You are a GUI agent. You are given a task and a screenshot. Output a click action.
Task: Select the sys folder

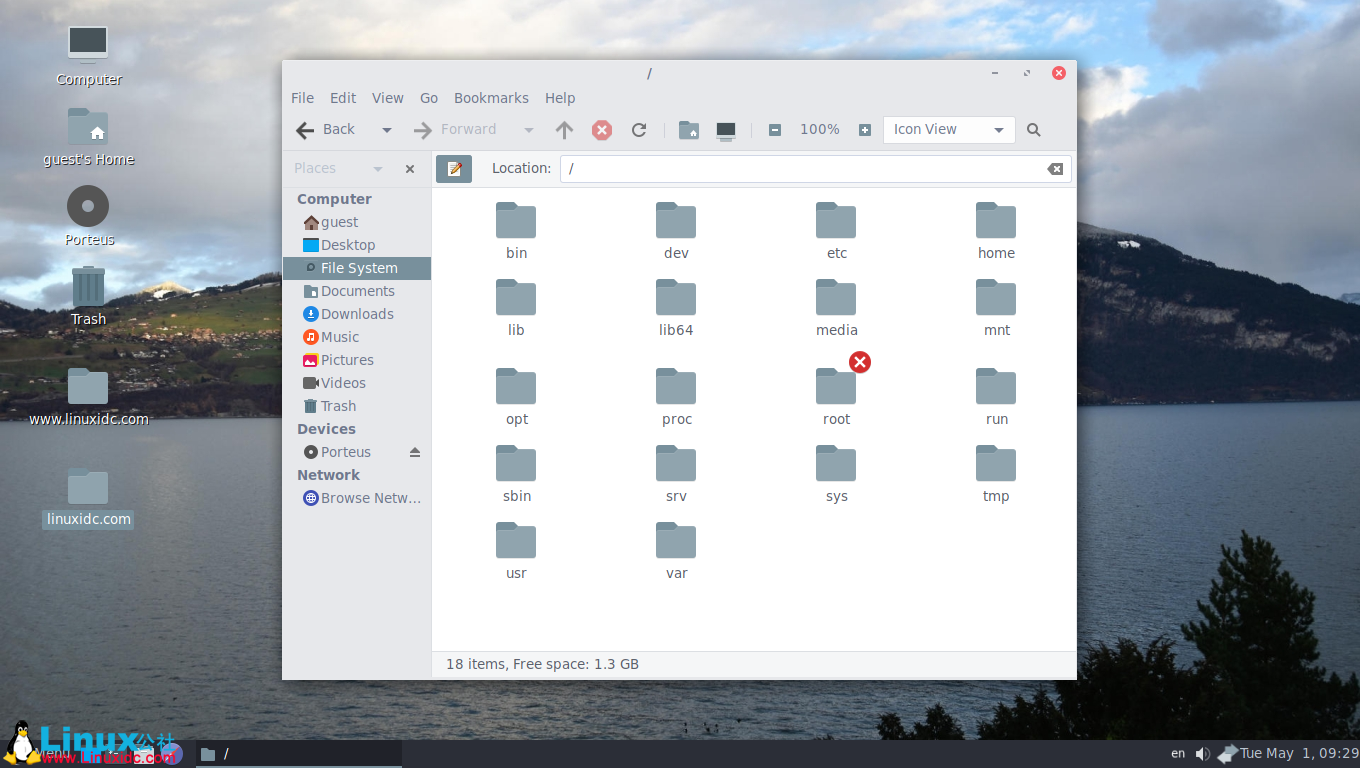836,474
